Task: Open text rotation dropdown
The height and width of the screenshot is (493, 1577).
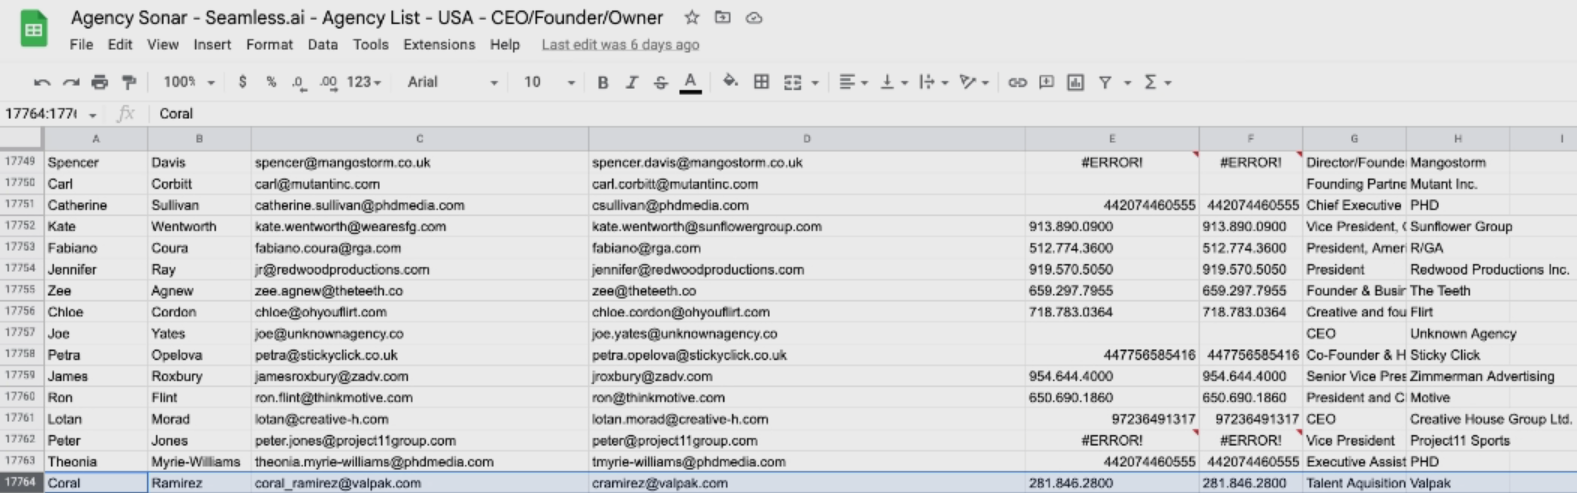Action: click(973, 82)
